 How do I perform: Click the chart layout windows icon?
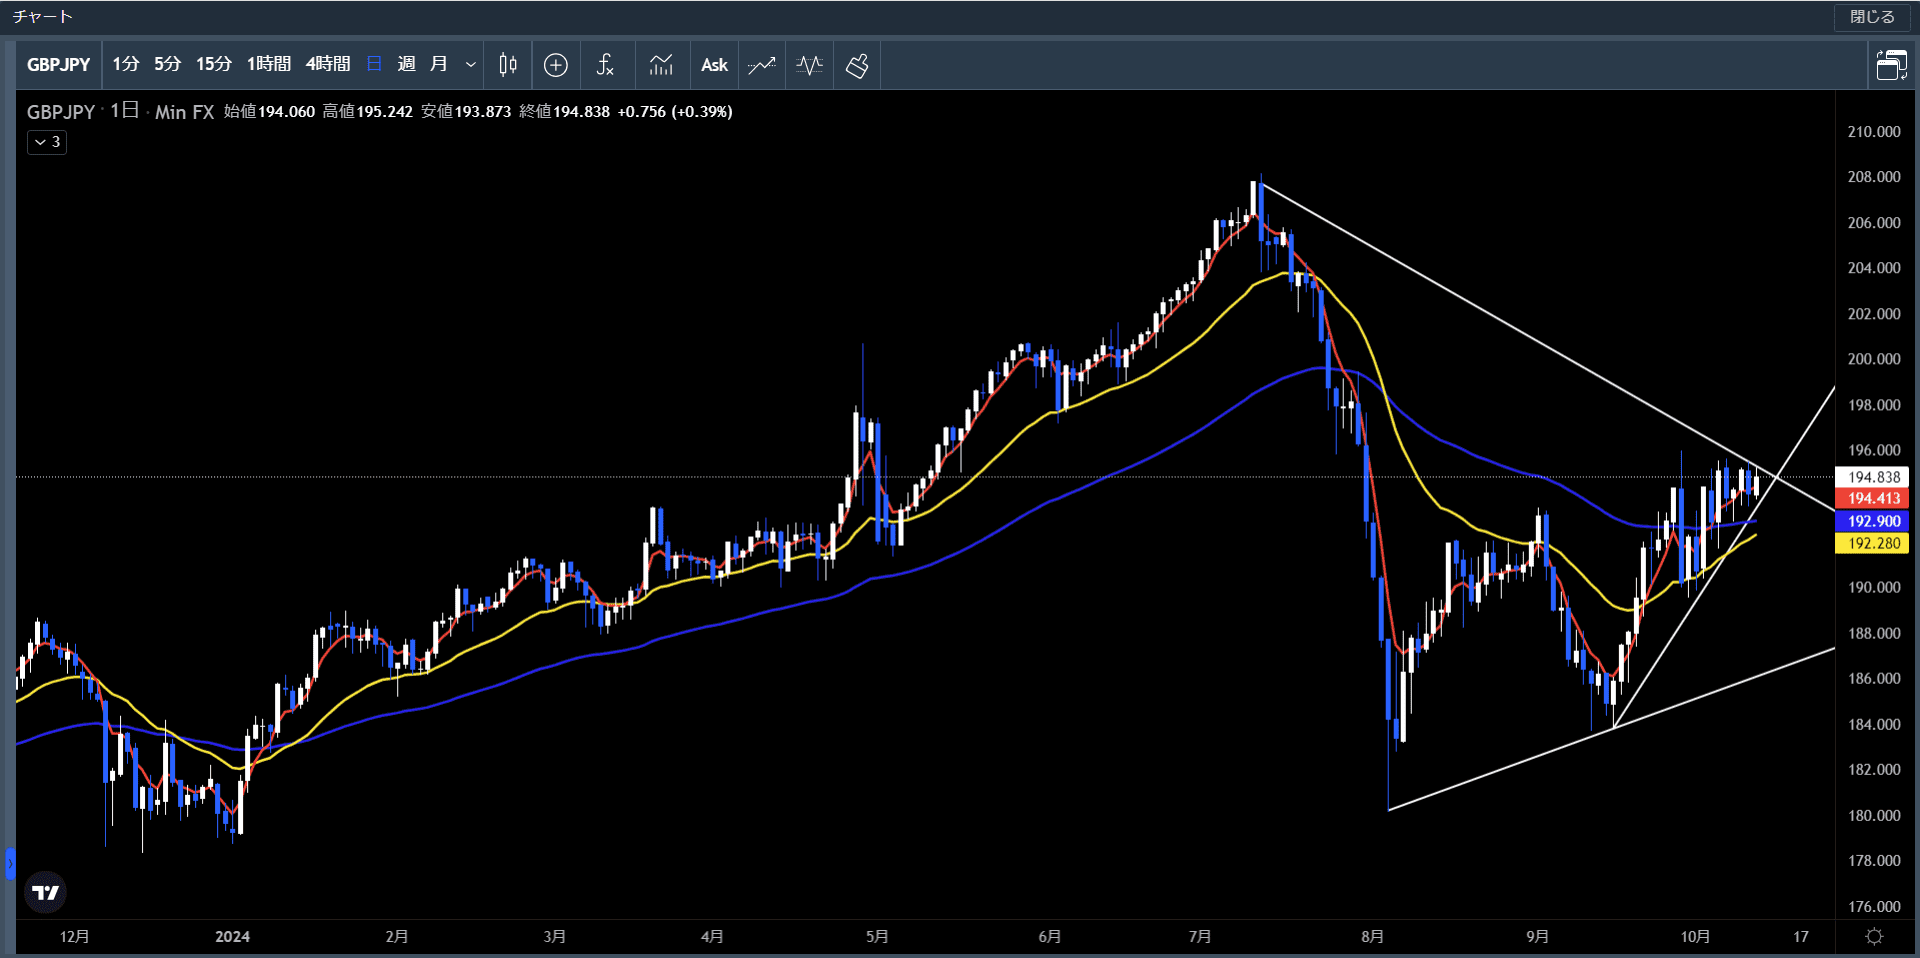[x=1891, y=65]
